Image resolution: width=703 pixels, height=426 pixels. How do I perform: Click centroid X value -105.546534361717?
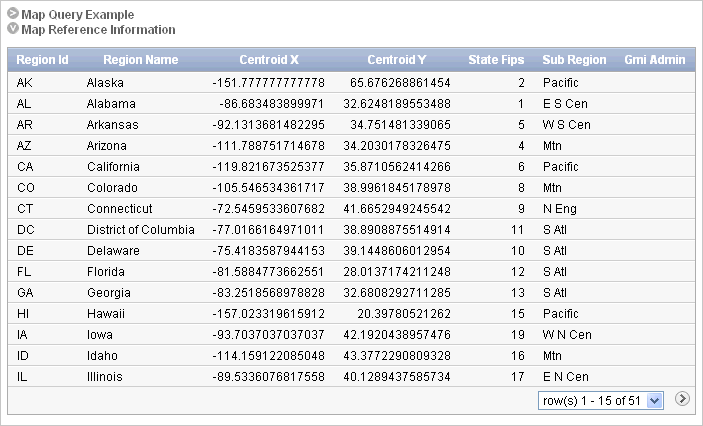[x=269, y=187]
